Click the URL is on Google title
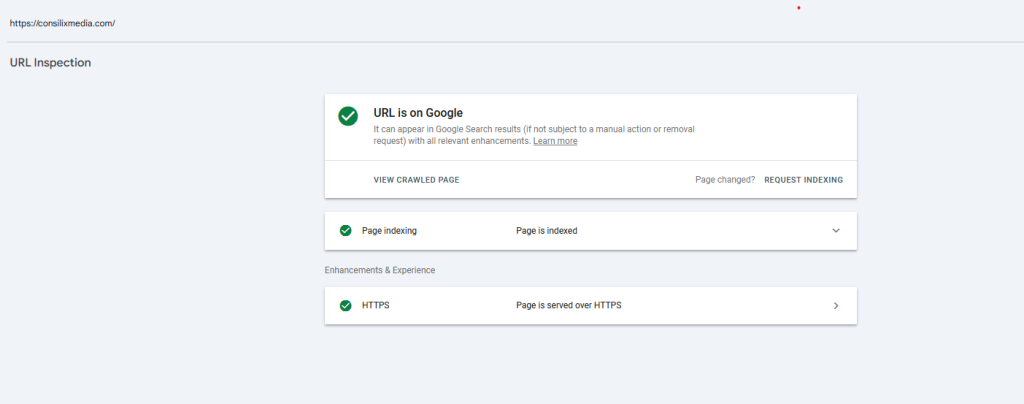This screenshot has width=1024, height=404. [418, 113]
